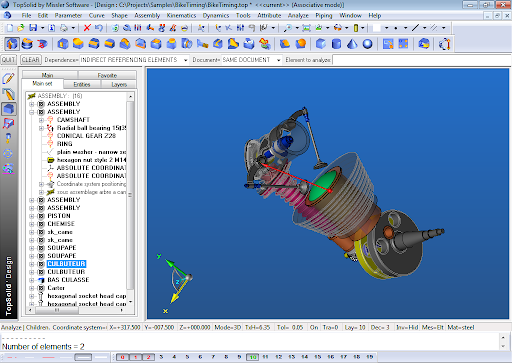This screenshot has width=512, height=363.
Task: Select the magnifier zoom tool
Action: click(x=287, y=28)
